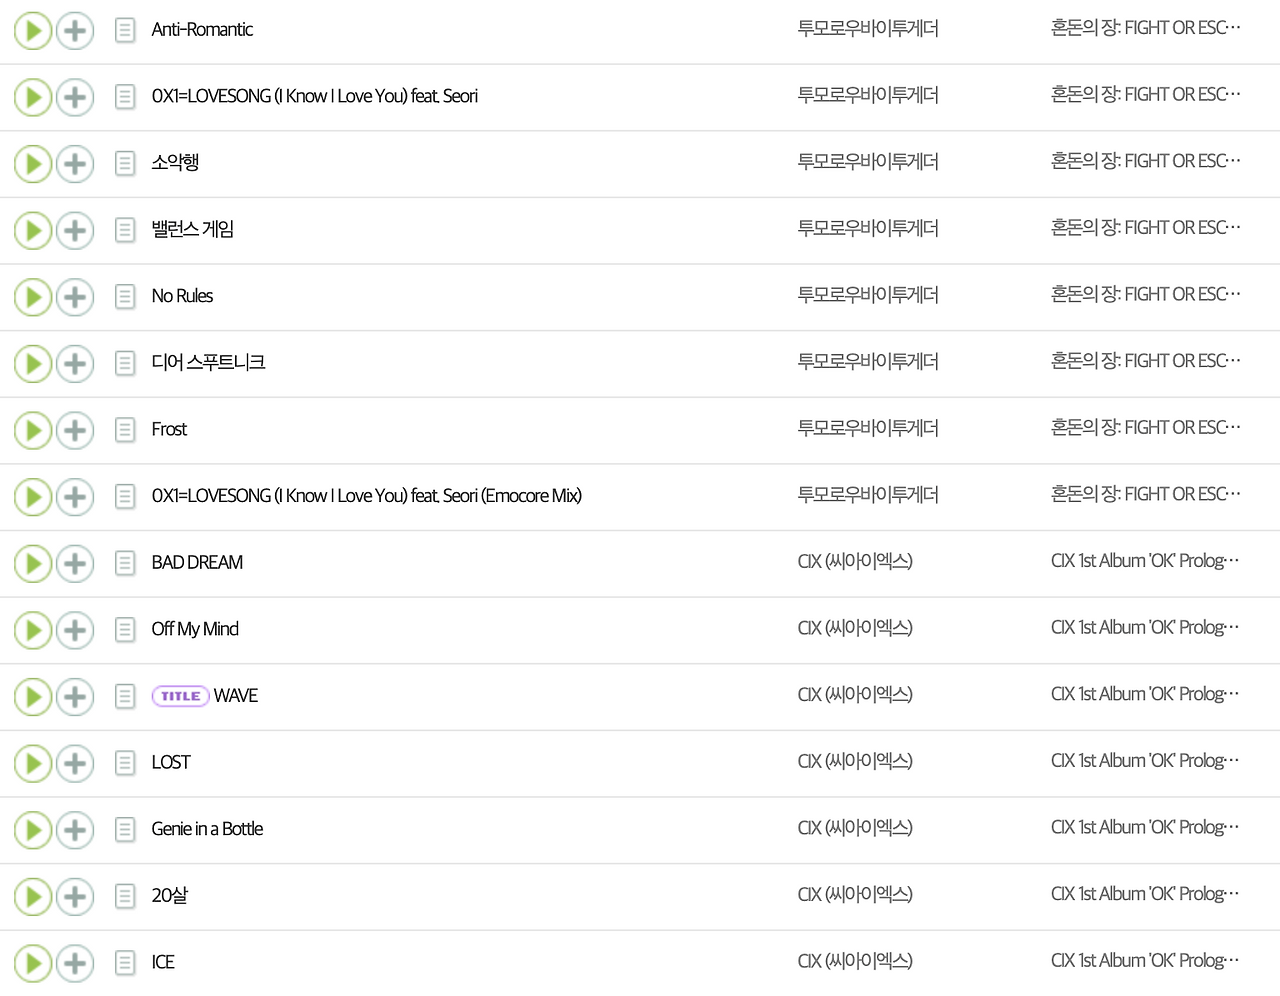
Task: Play the title track WAVE
Action: (33, 697)
